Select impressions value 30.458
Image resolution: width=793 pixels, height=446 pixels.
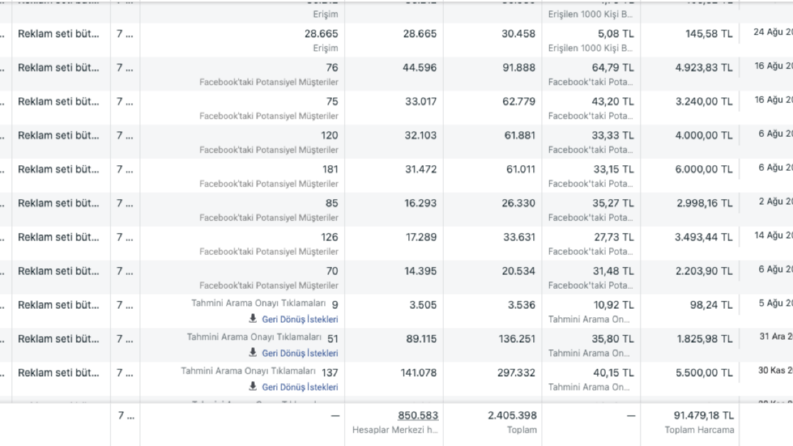(518, 34)
